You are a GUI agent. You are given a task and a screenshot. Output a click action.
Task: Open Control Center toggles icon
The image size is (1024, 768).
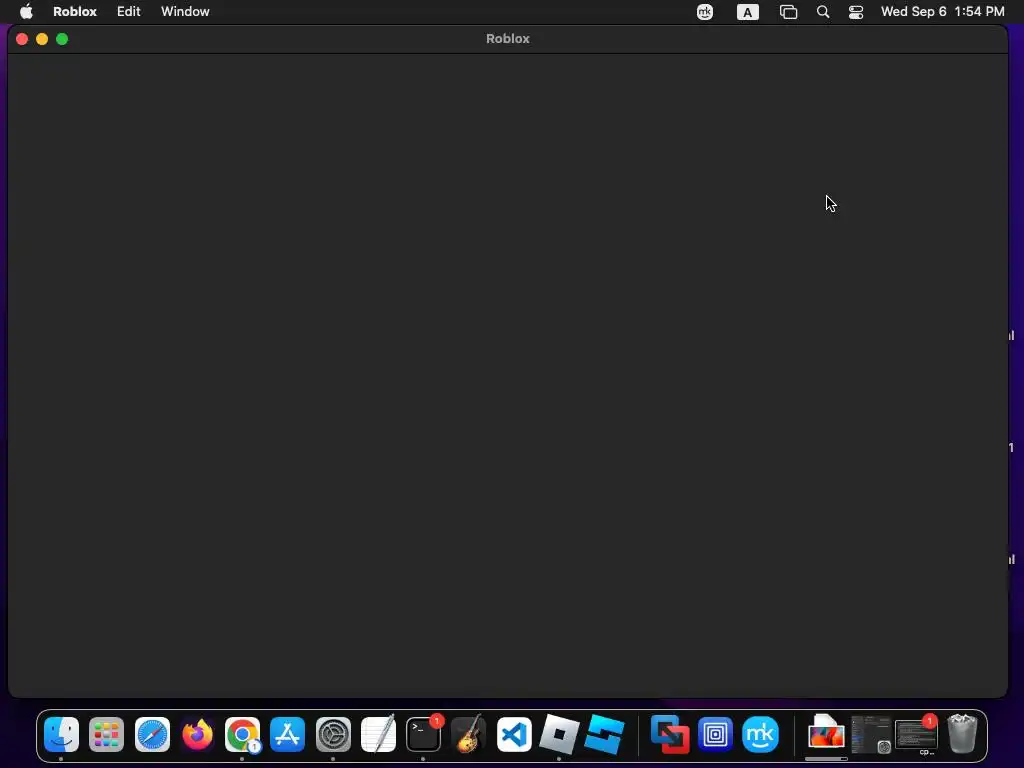pos(856,12)
